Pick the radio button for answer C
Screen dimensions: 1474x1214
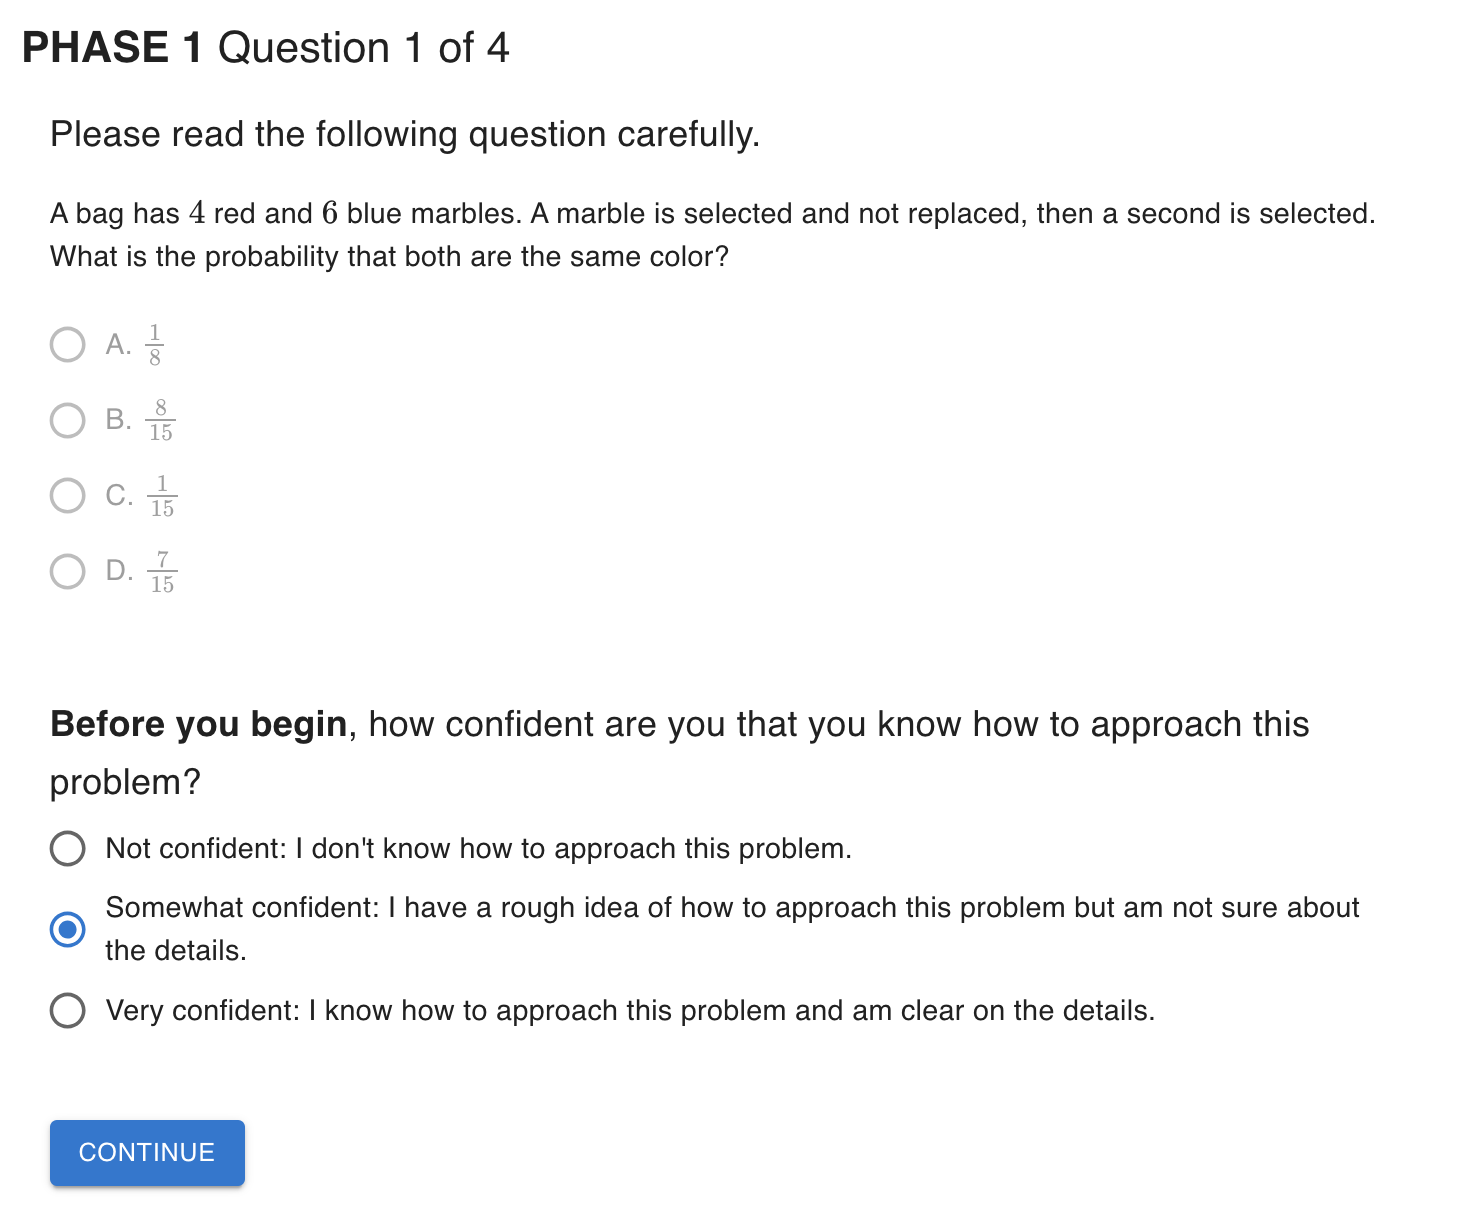coord(67,495)
